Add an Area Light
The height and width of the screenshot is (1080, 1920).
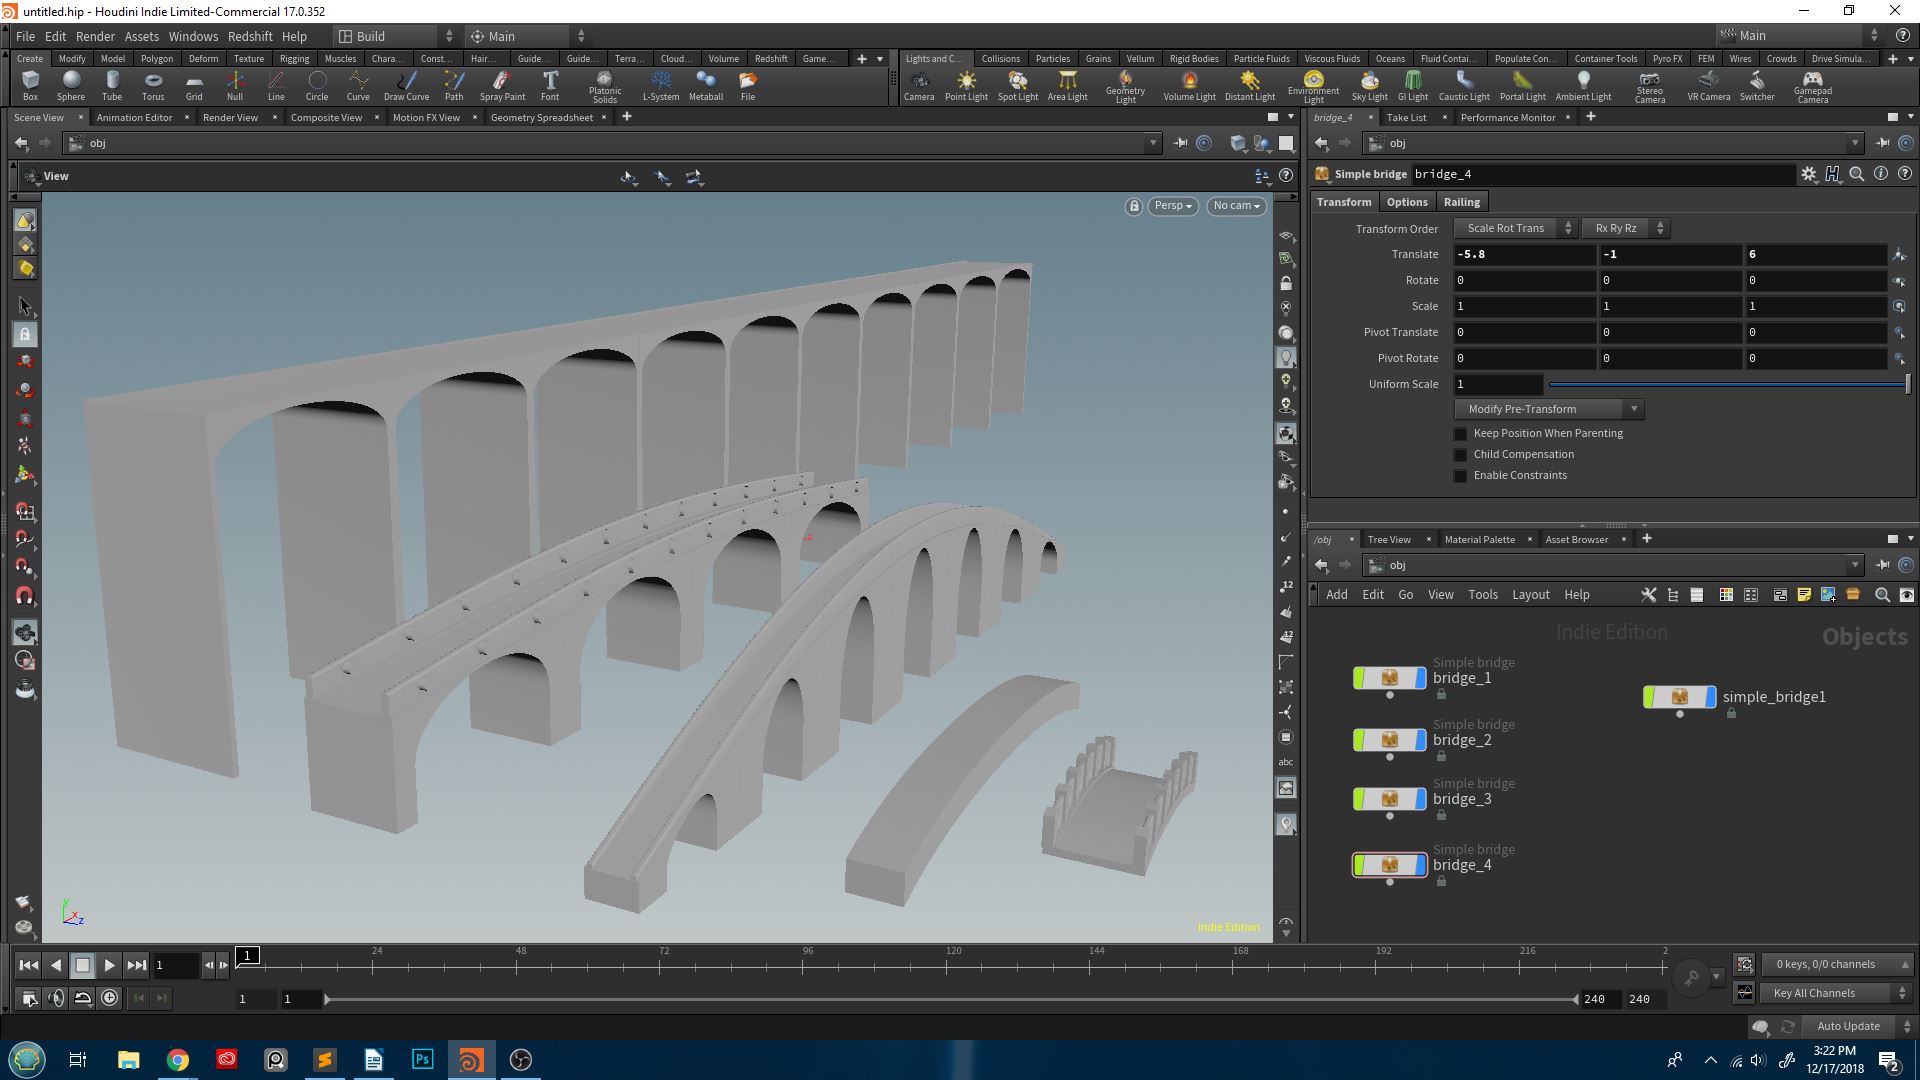tap(1067, 86)
